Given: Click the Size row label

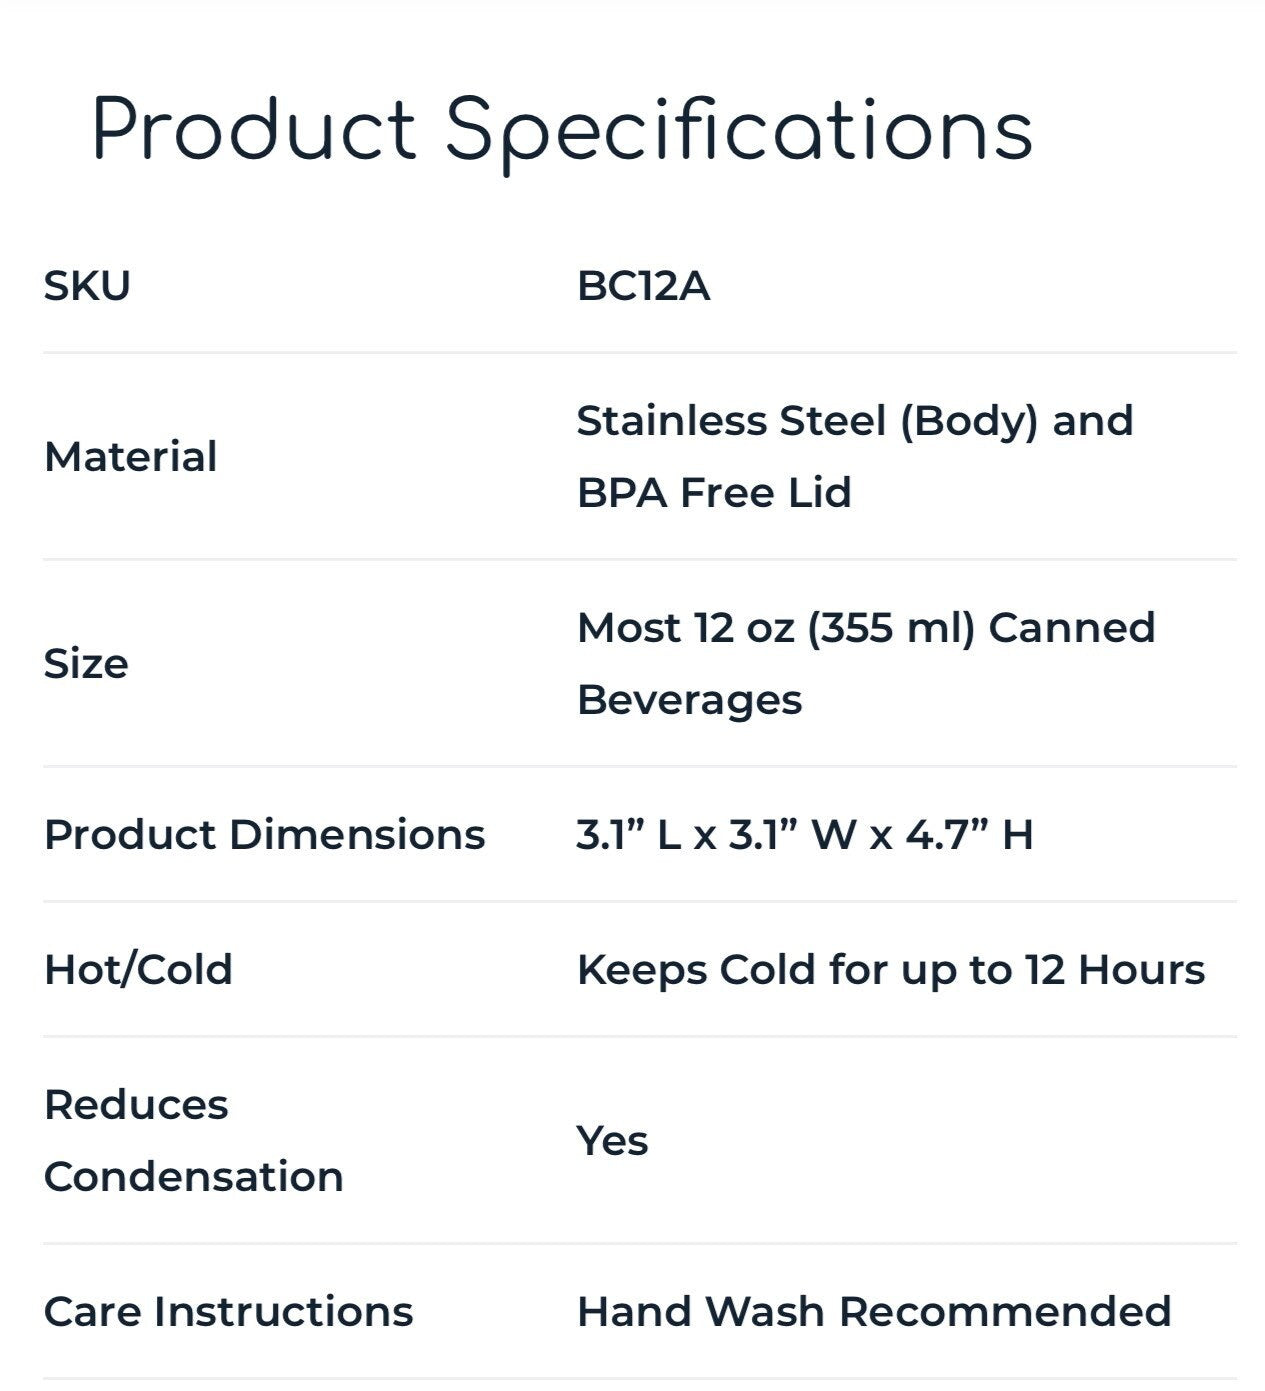Looking at the screenshot, I should (86, 664).
